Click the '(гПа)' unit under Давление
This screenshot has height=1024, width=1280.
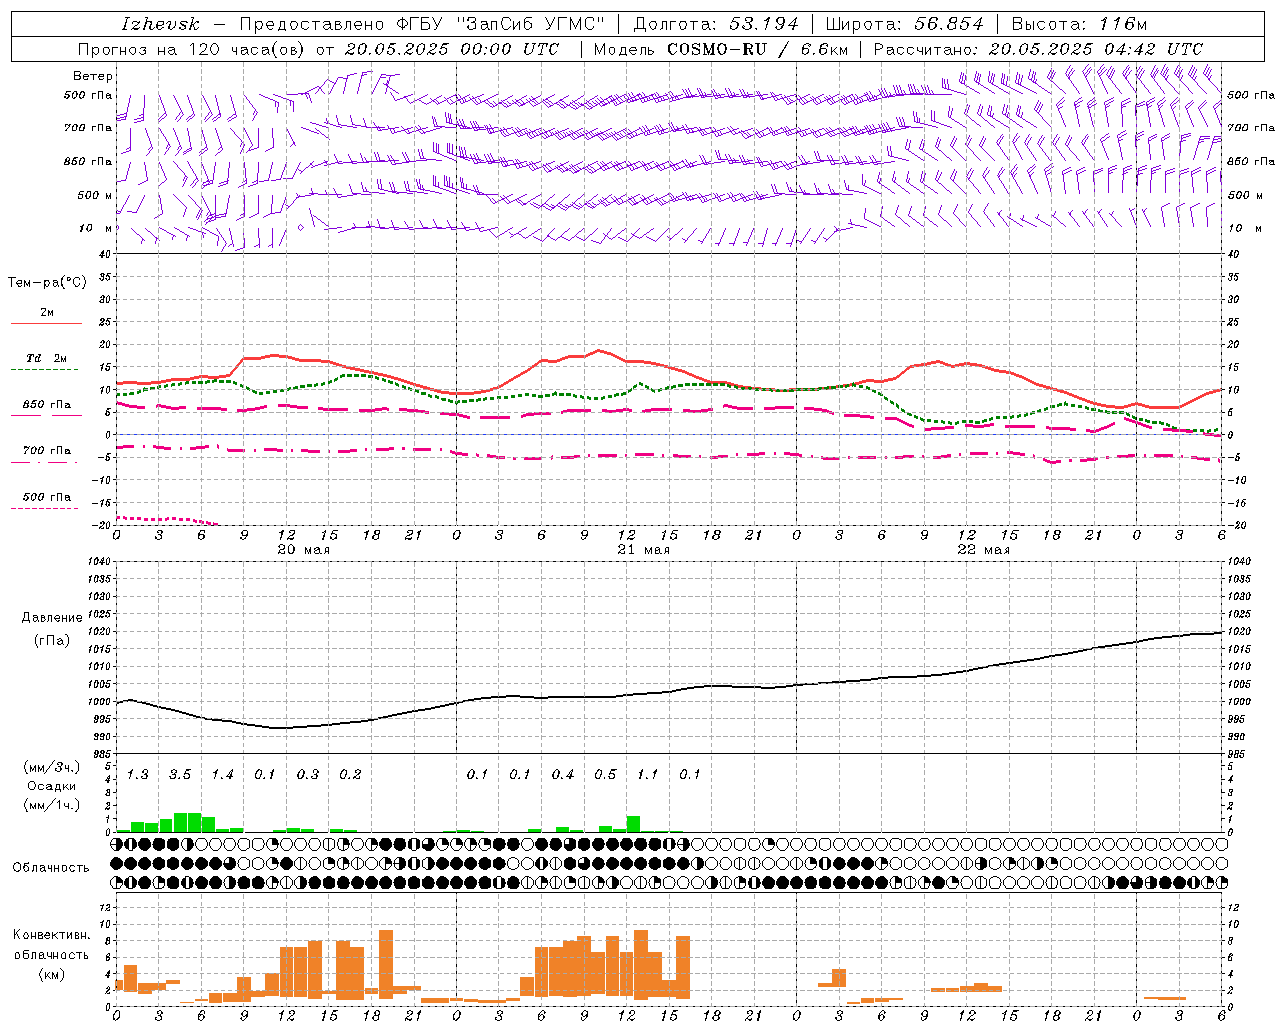[x=52, y=641]
